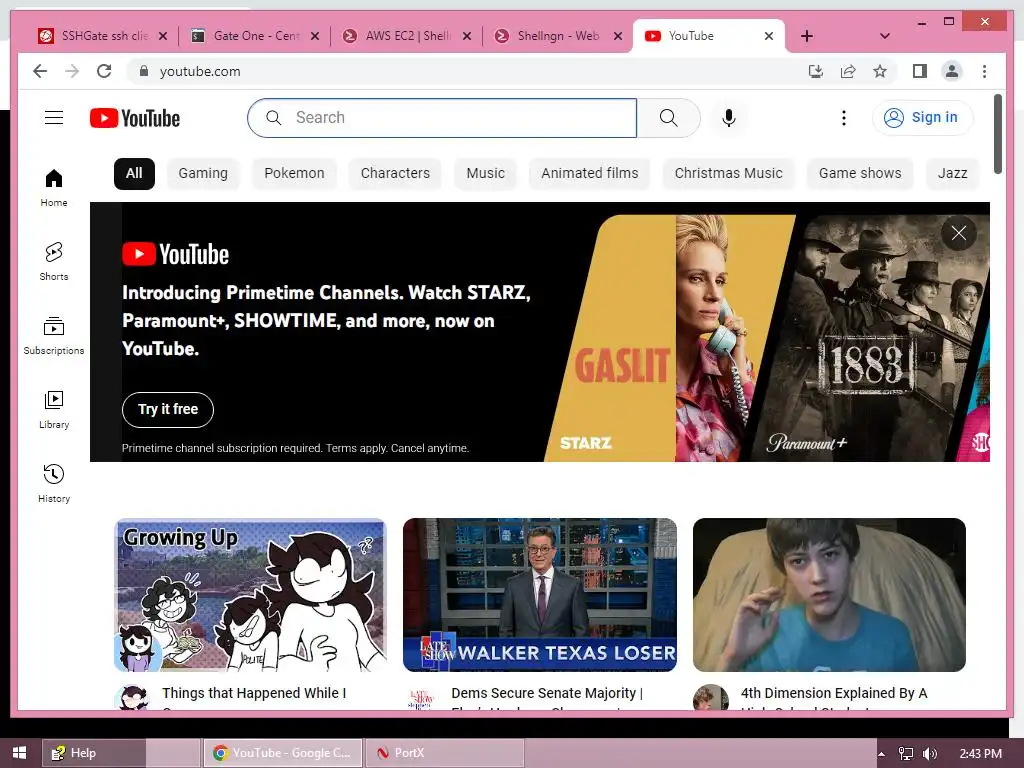The height and width of the screenshot is (768, 1024).
Task: Select the Animated films chip
Action: 590,173
